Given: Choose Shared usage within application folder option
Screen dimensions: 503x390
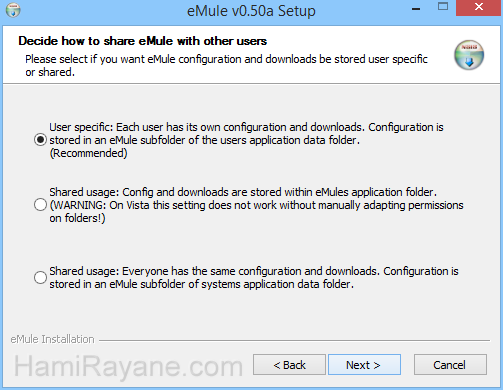Looking at the screenshot, I should 40,205.
